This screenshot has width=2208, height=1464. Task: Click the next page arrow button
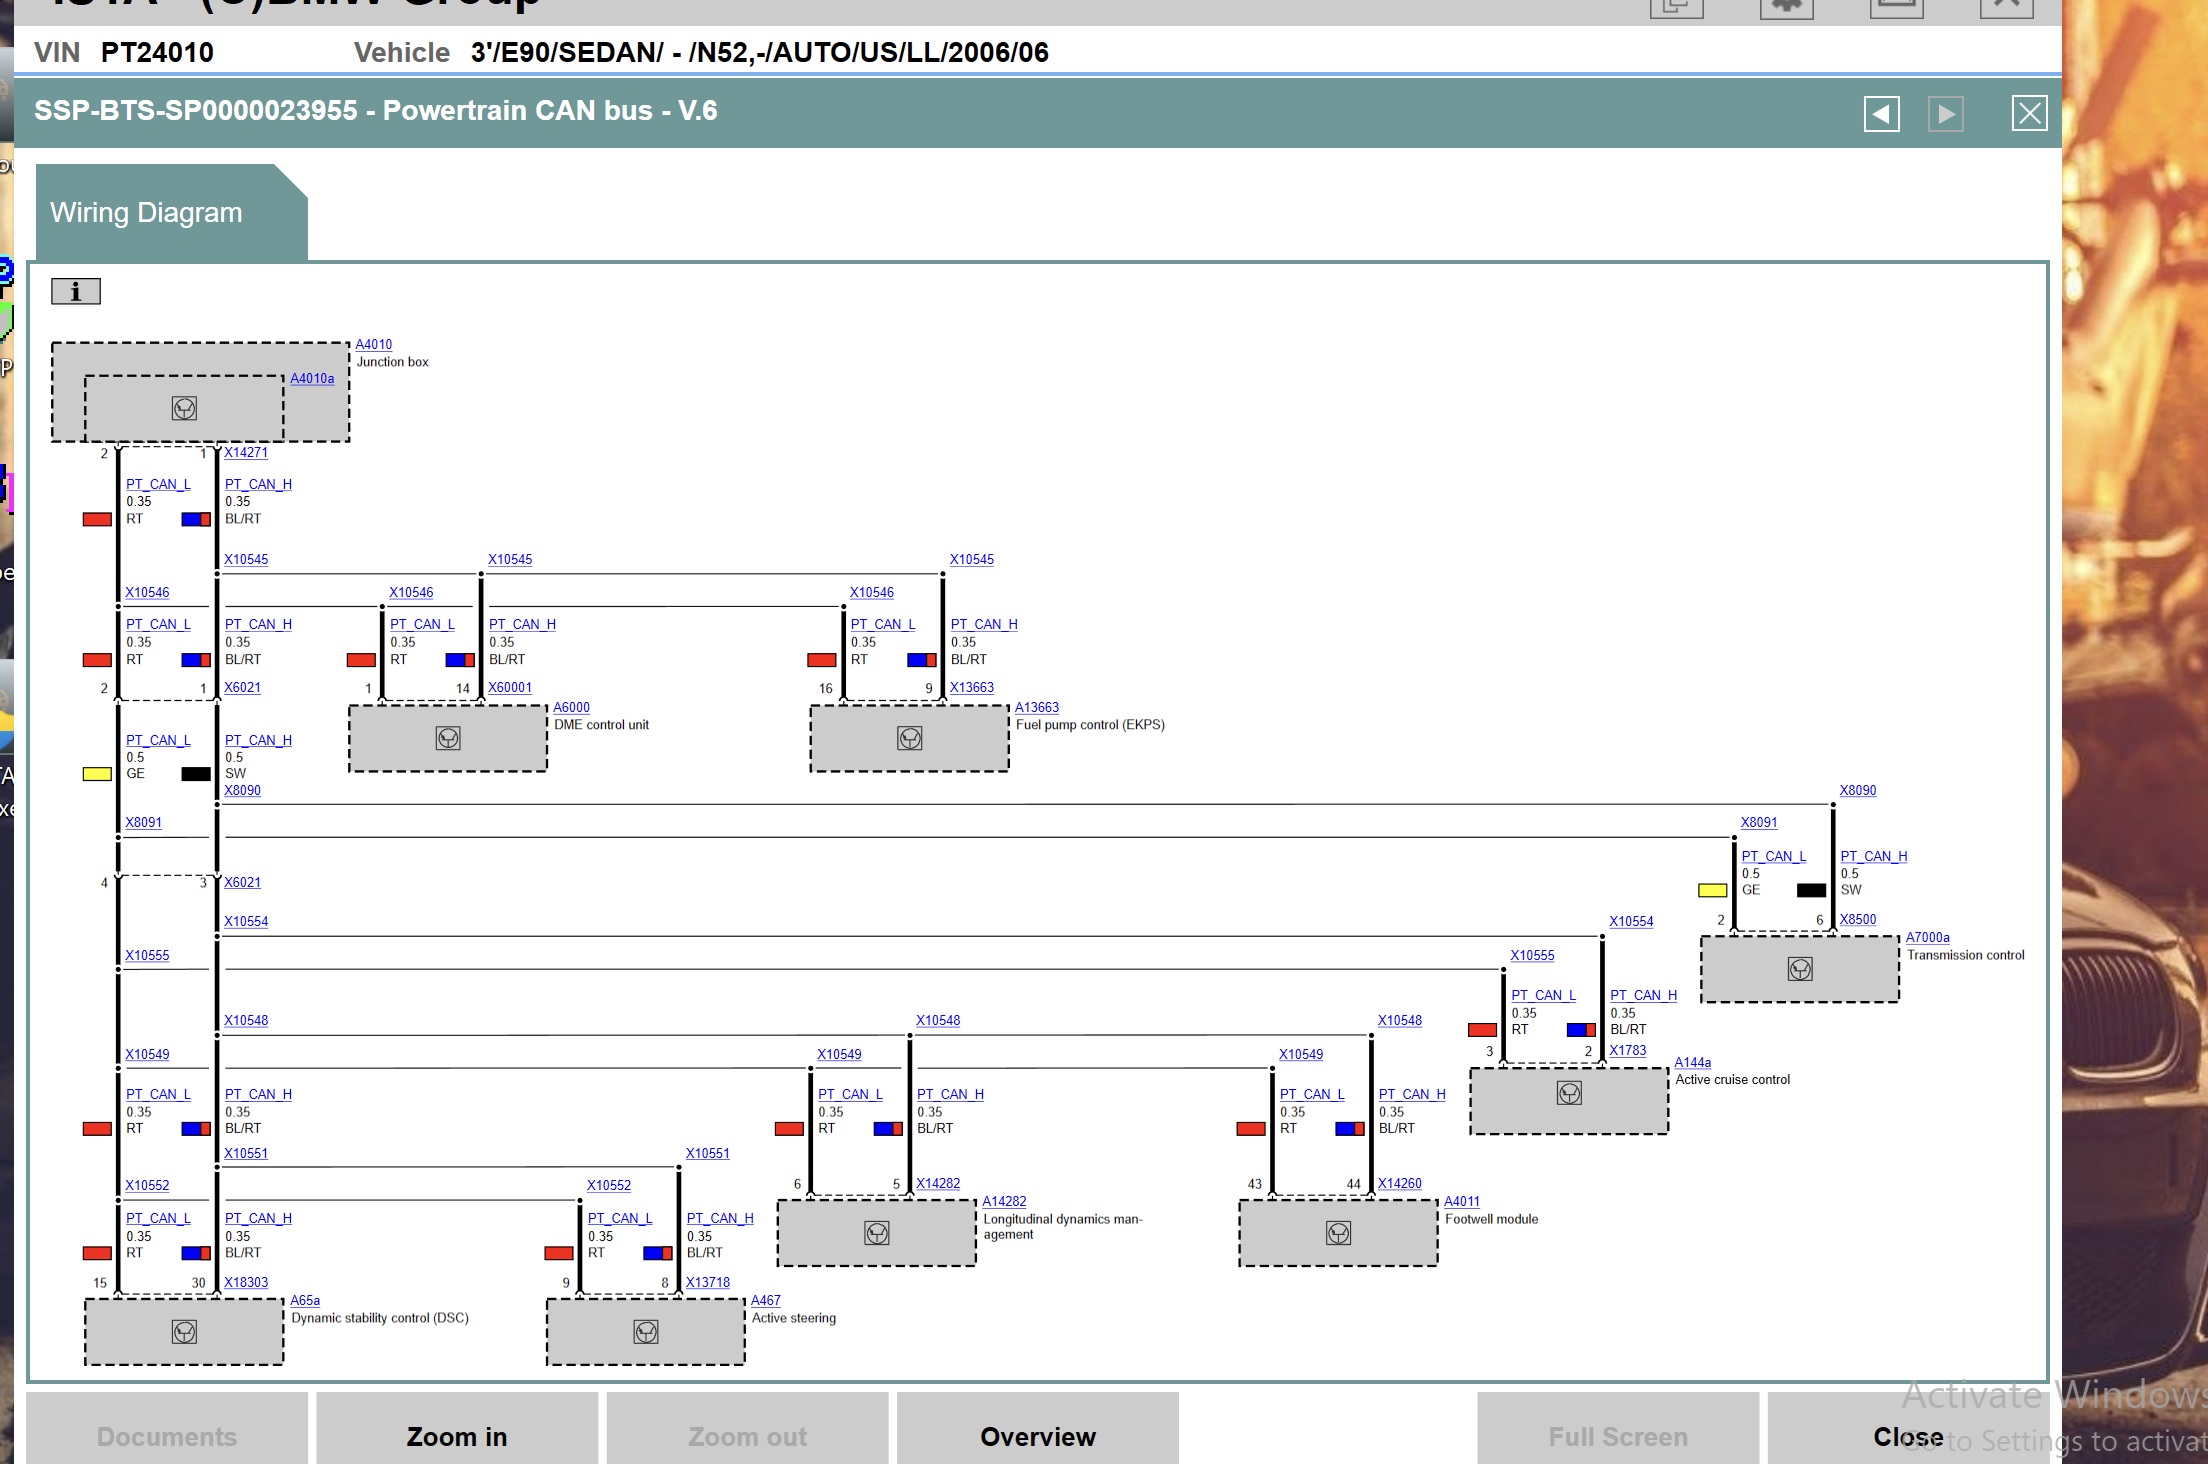click(1945, 114)
